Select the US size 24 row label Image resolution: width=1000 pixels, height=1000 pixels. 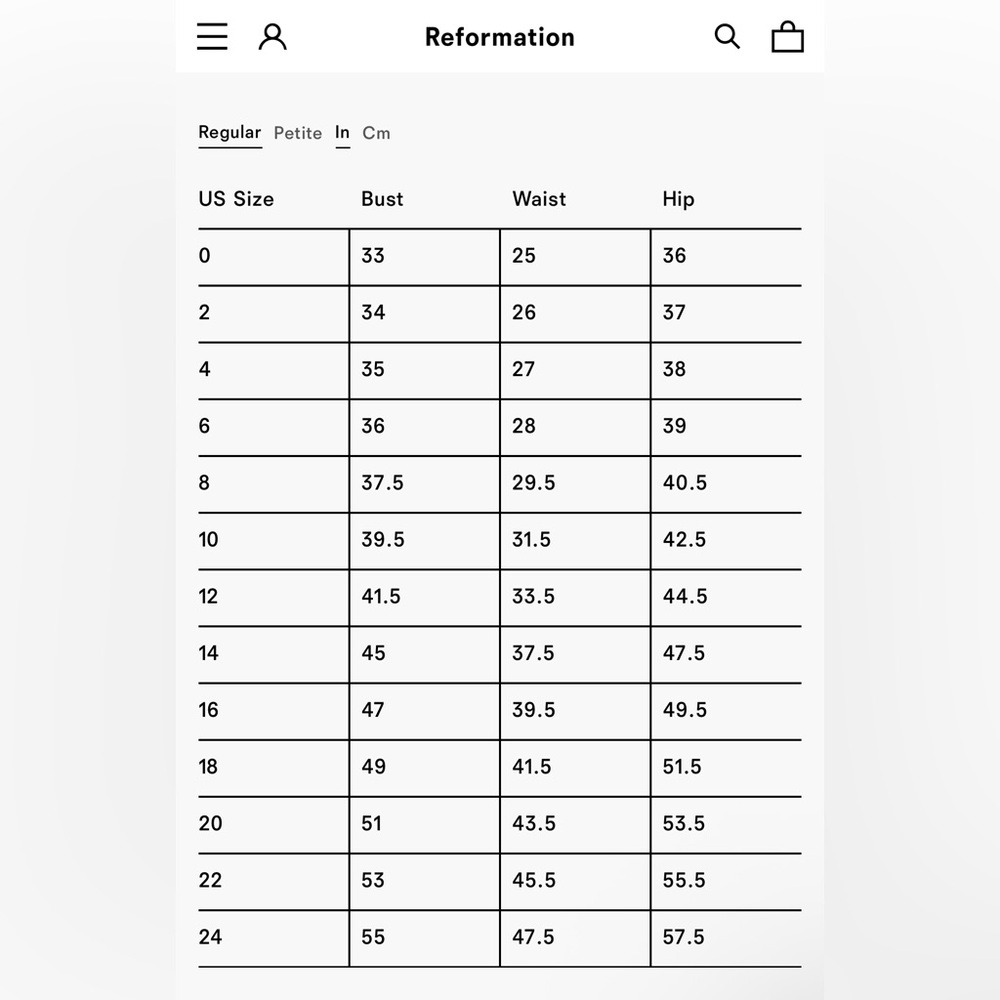point(210,938)
